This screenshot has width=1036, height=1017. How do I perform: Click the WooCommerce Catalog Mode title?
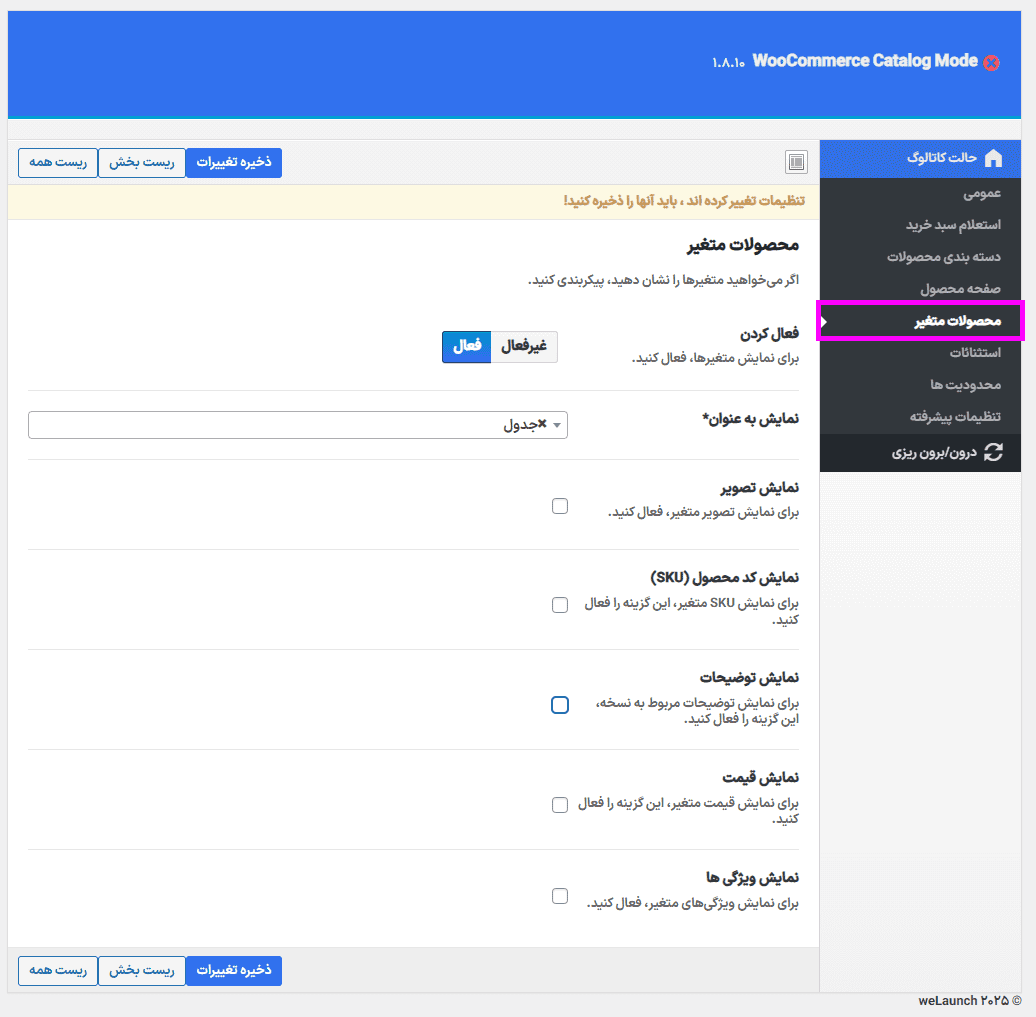coord(865,61)
